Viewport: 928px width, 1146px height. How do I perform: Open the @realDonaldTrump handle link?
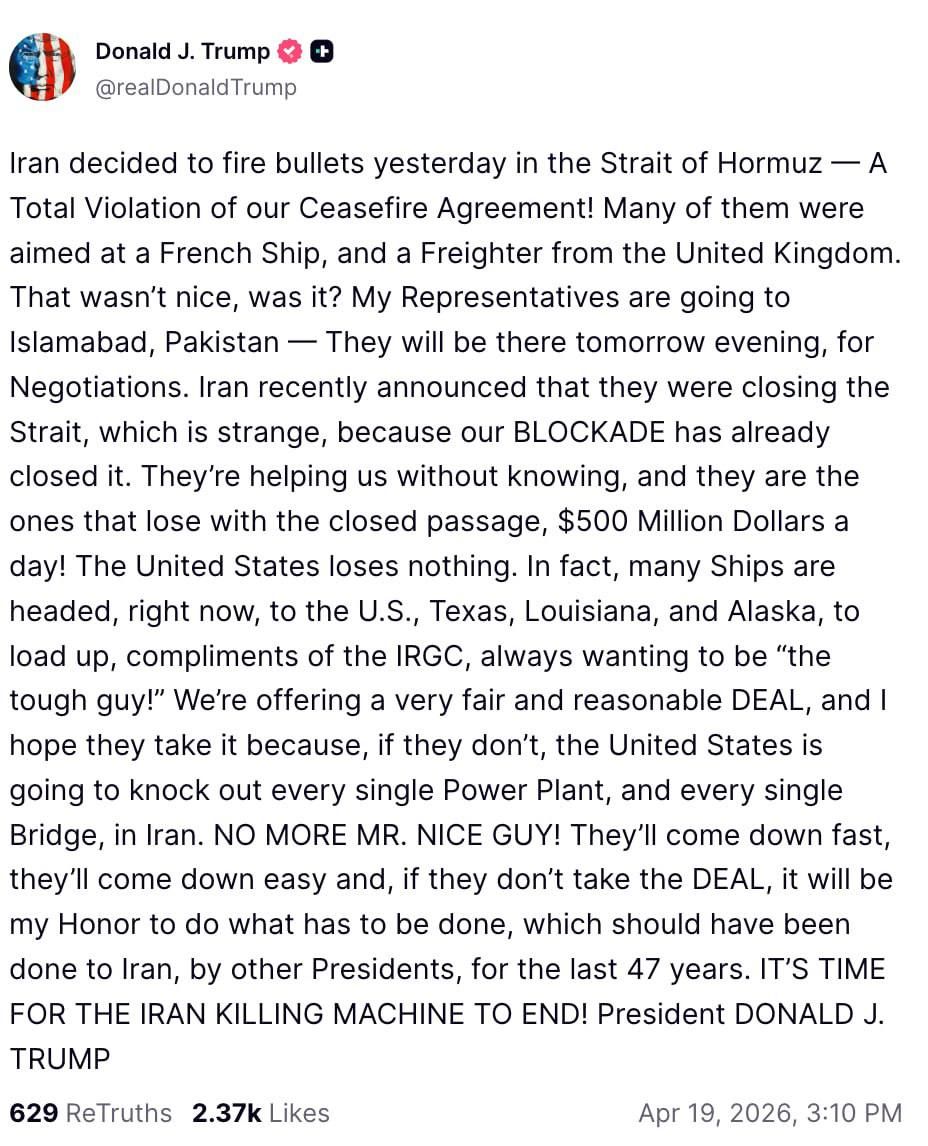tap(196, 88)
